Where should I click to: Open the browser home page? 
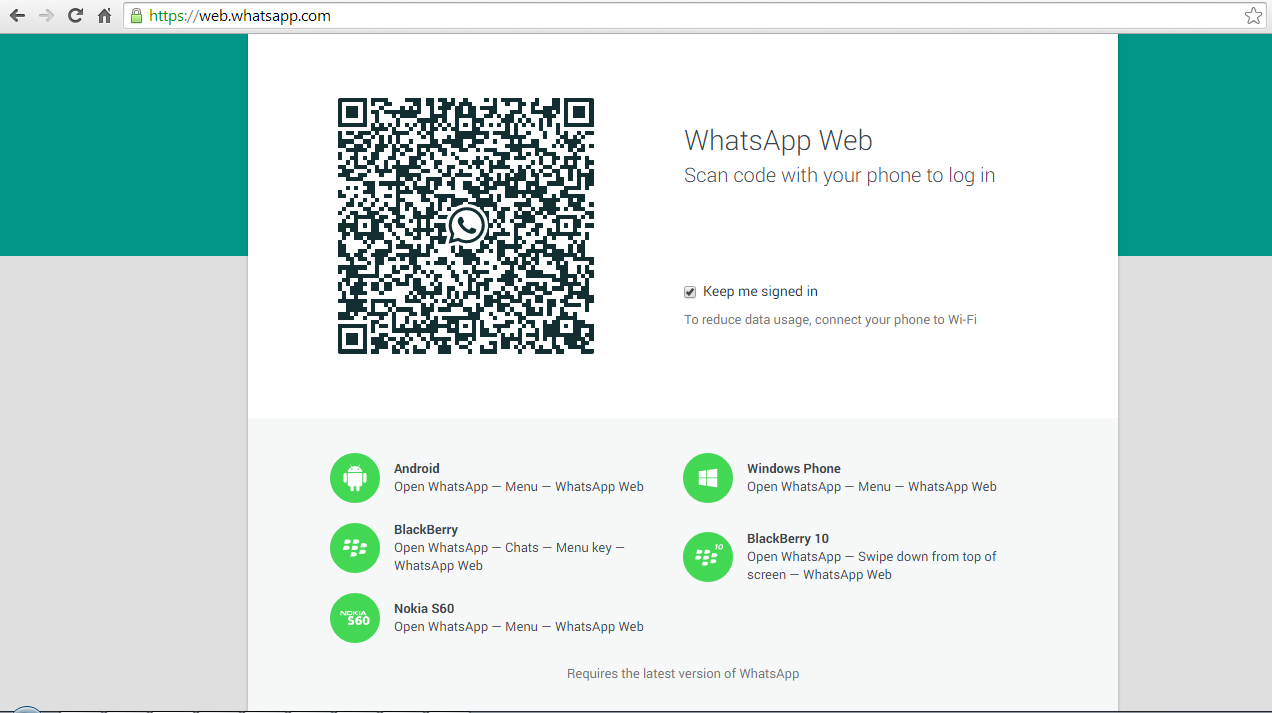click(104, 16)
